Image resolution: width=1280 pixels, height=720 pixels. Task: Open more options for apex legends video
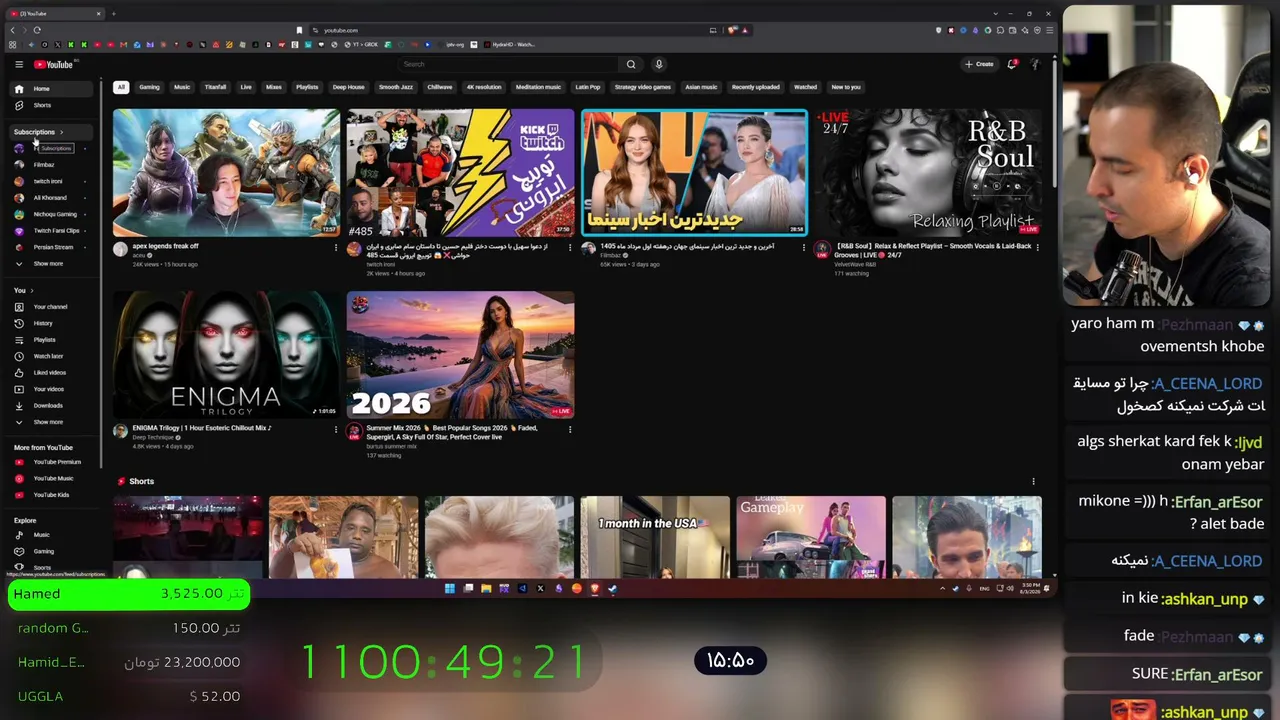pyautogui.click(x=336, y=247)
